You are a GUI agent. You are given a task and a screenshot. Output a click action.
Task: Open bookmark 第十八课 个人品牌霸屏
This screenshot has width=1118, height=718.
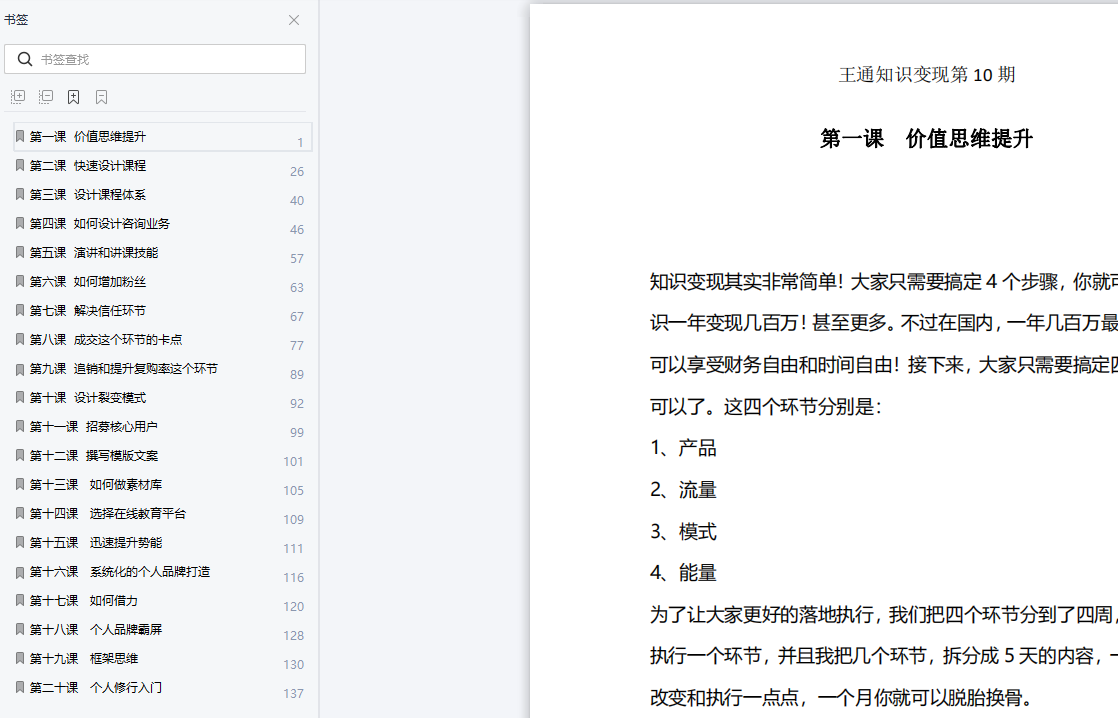click(163, 630)
